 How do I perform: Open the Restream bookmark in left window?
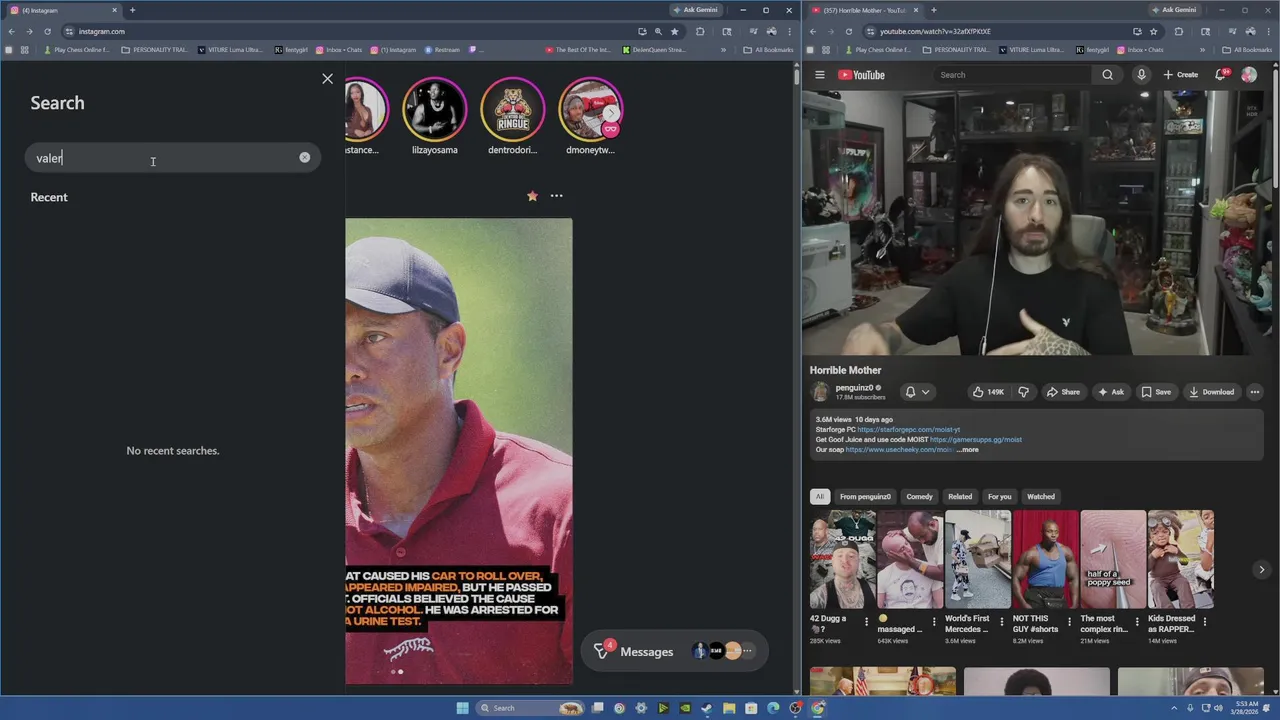pos(442,49)
